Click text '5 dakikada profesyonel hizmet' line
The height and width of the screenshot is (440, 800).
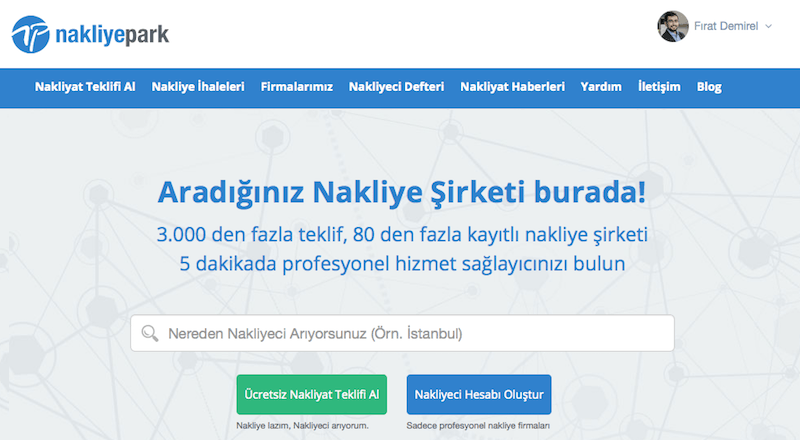[x=402, y=264]
